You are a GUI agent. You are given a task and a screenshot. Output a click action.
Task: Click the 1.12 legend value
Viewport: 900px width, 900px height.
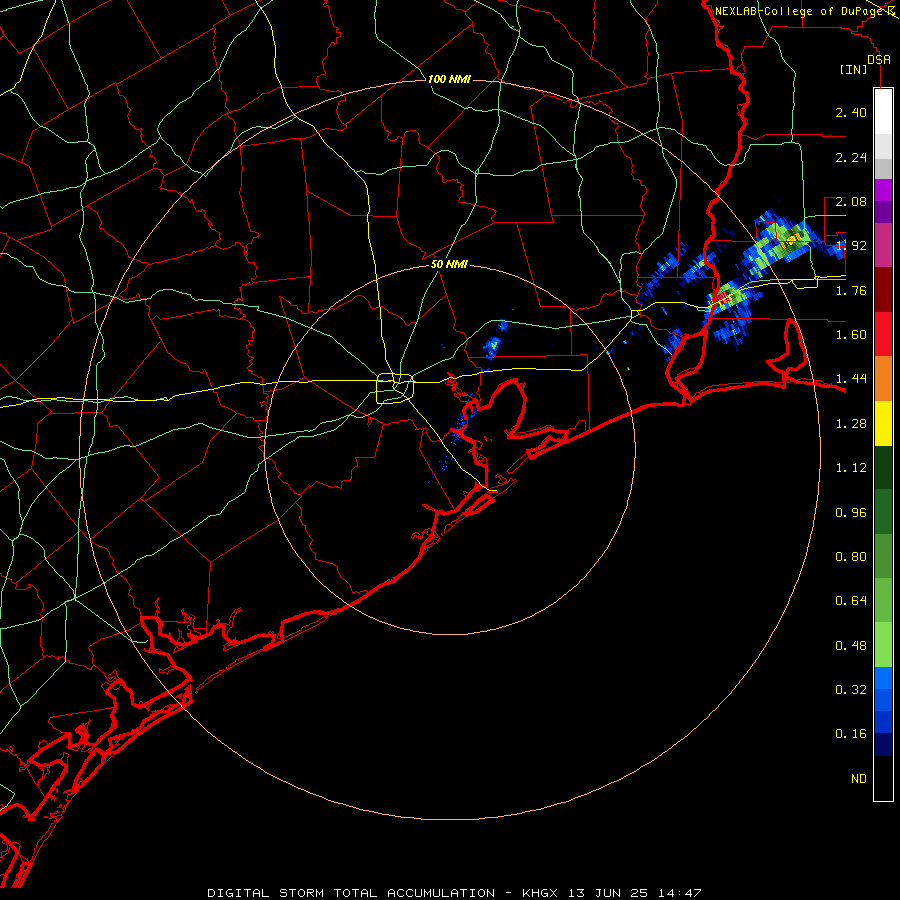[x=851, y=468]
